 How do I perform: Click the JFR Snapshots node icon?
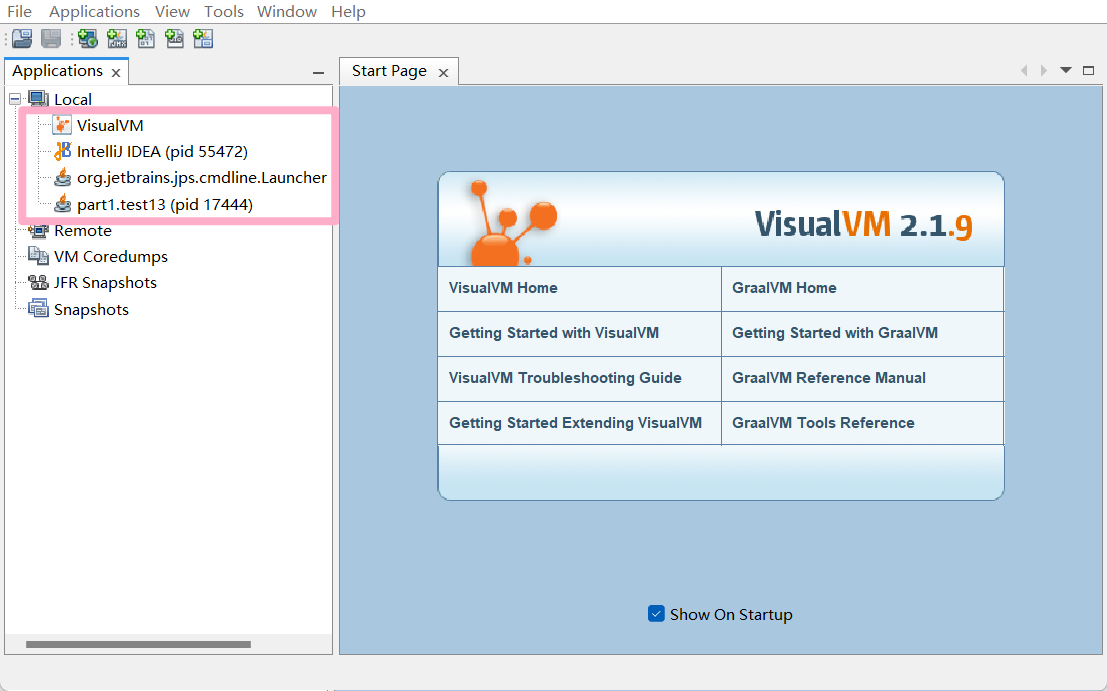click(38, 283)
